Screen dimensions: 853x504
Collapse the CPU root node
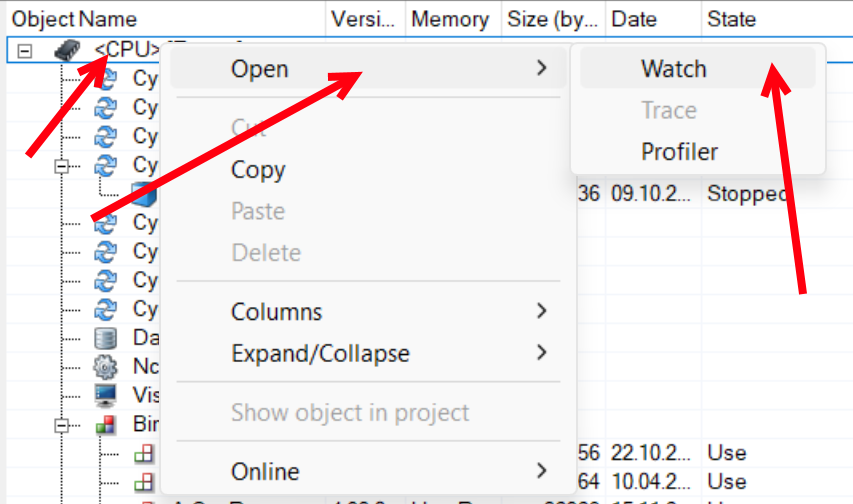(26, 50)
